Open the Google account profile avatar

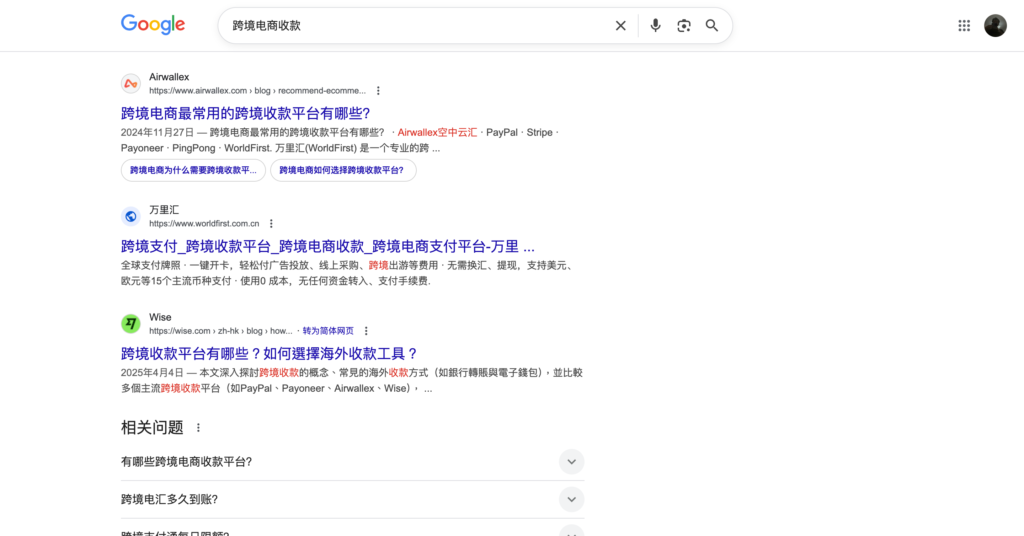(995, 25)
